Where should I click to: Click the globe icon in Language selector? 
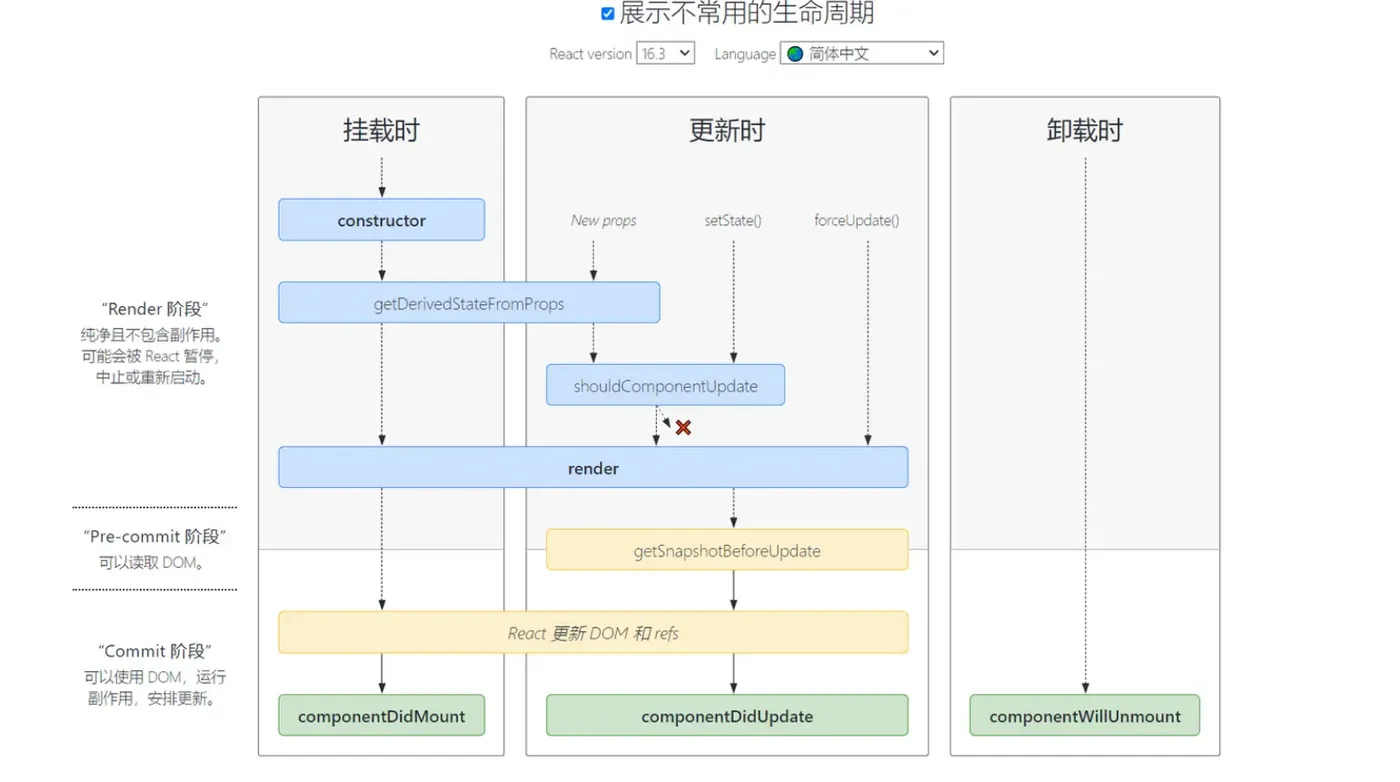[794, 54]
